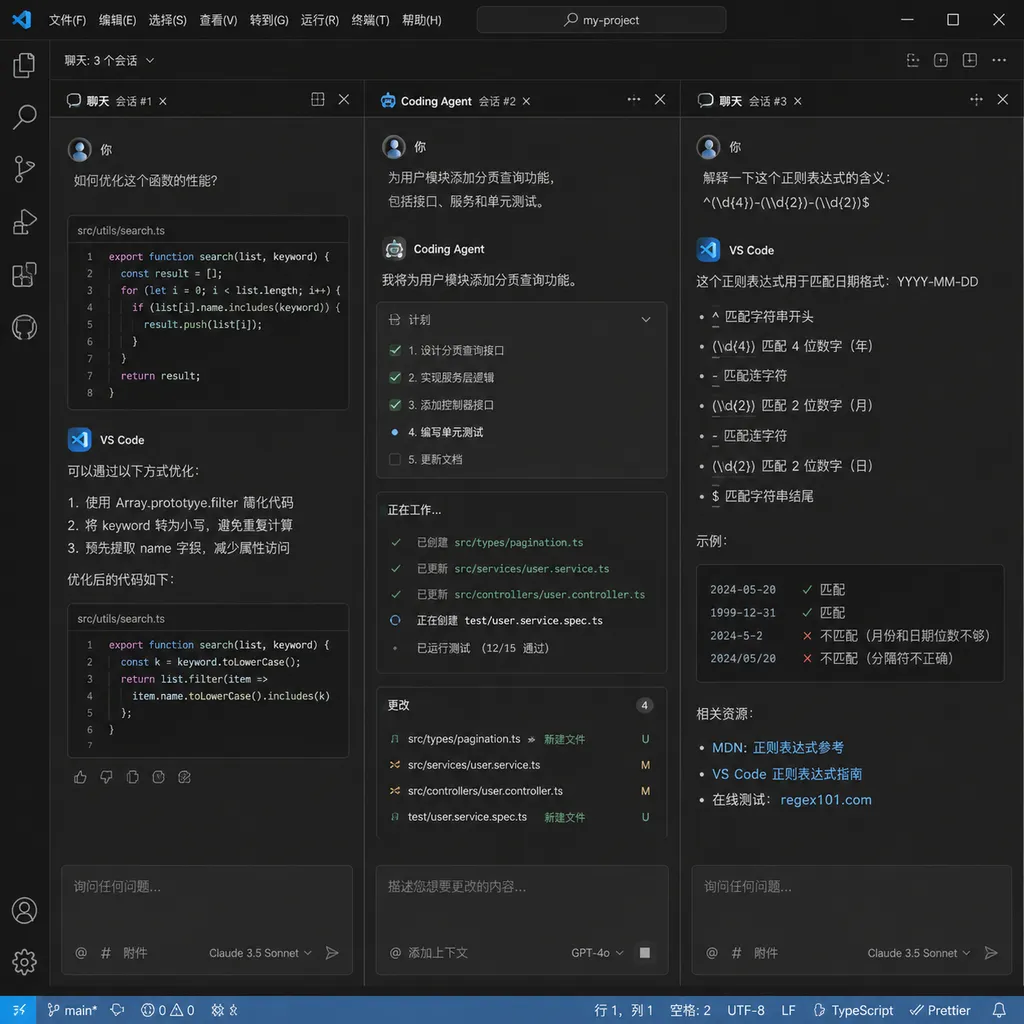
Task: Open MDN: 正则表达式参考 link
Action: (x=778, y=748)
